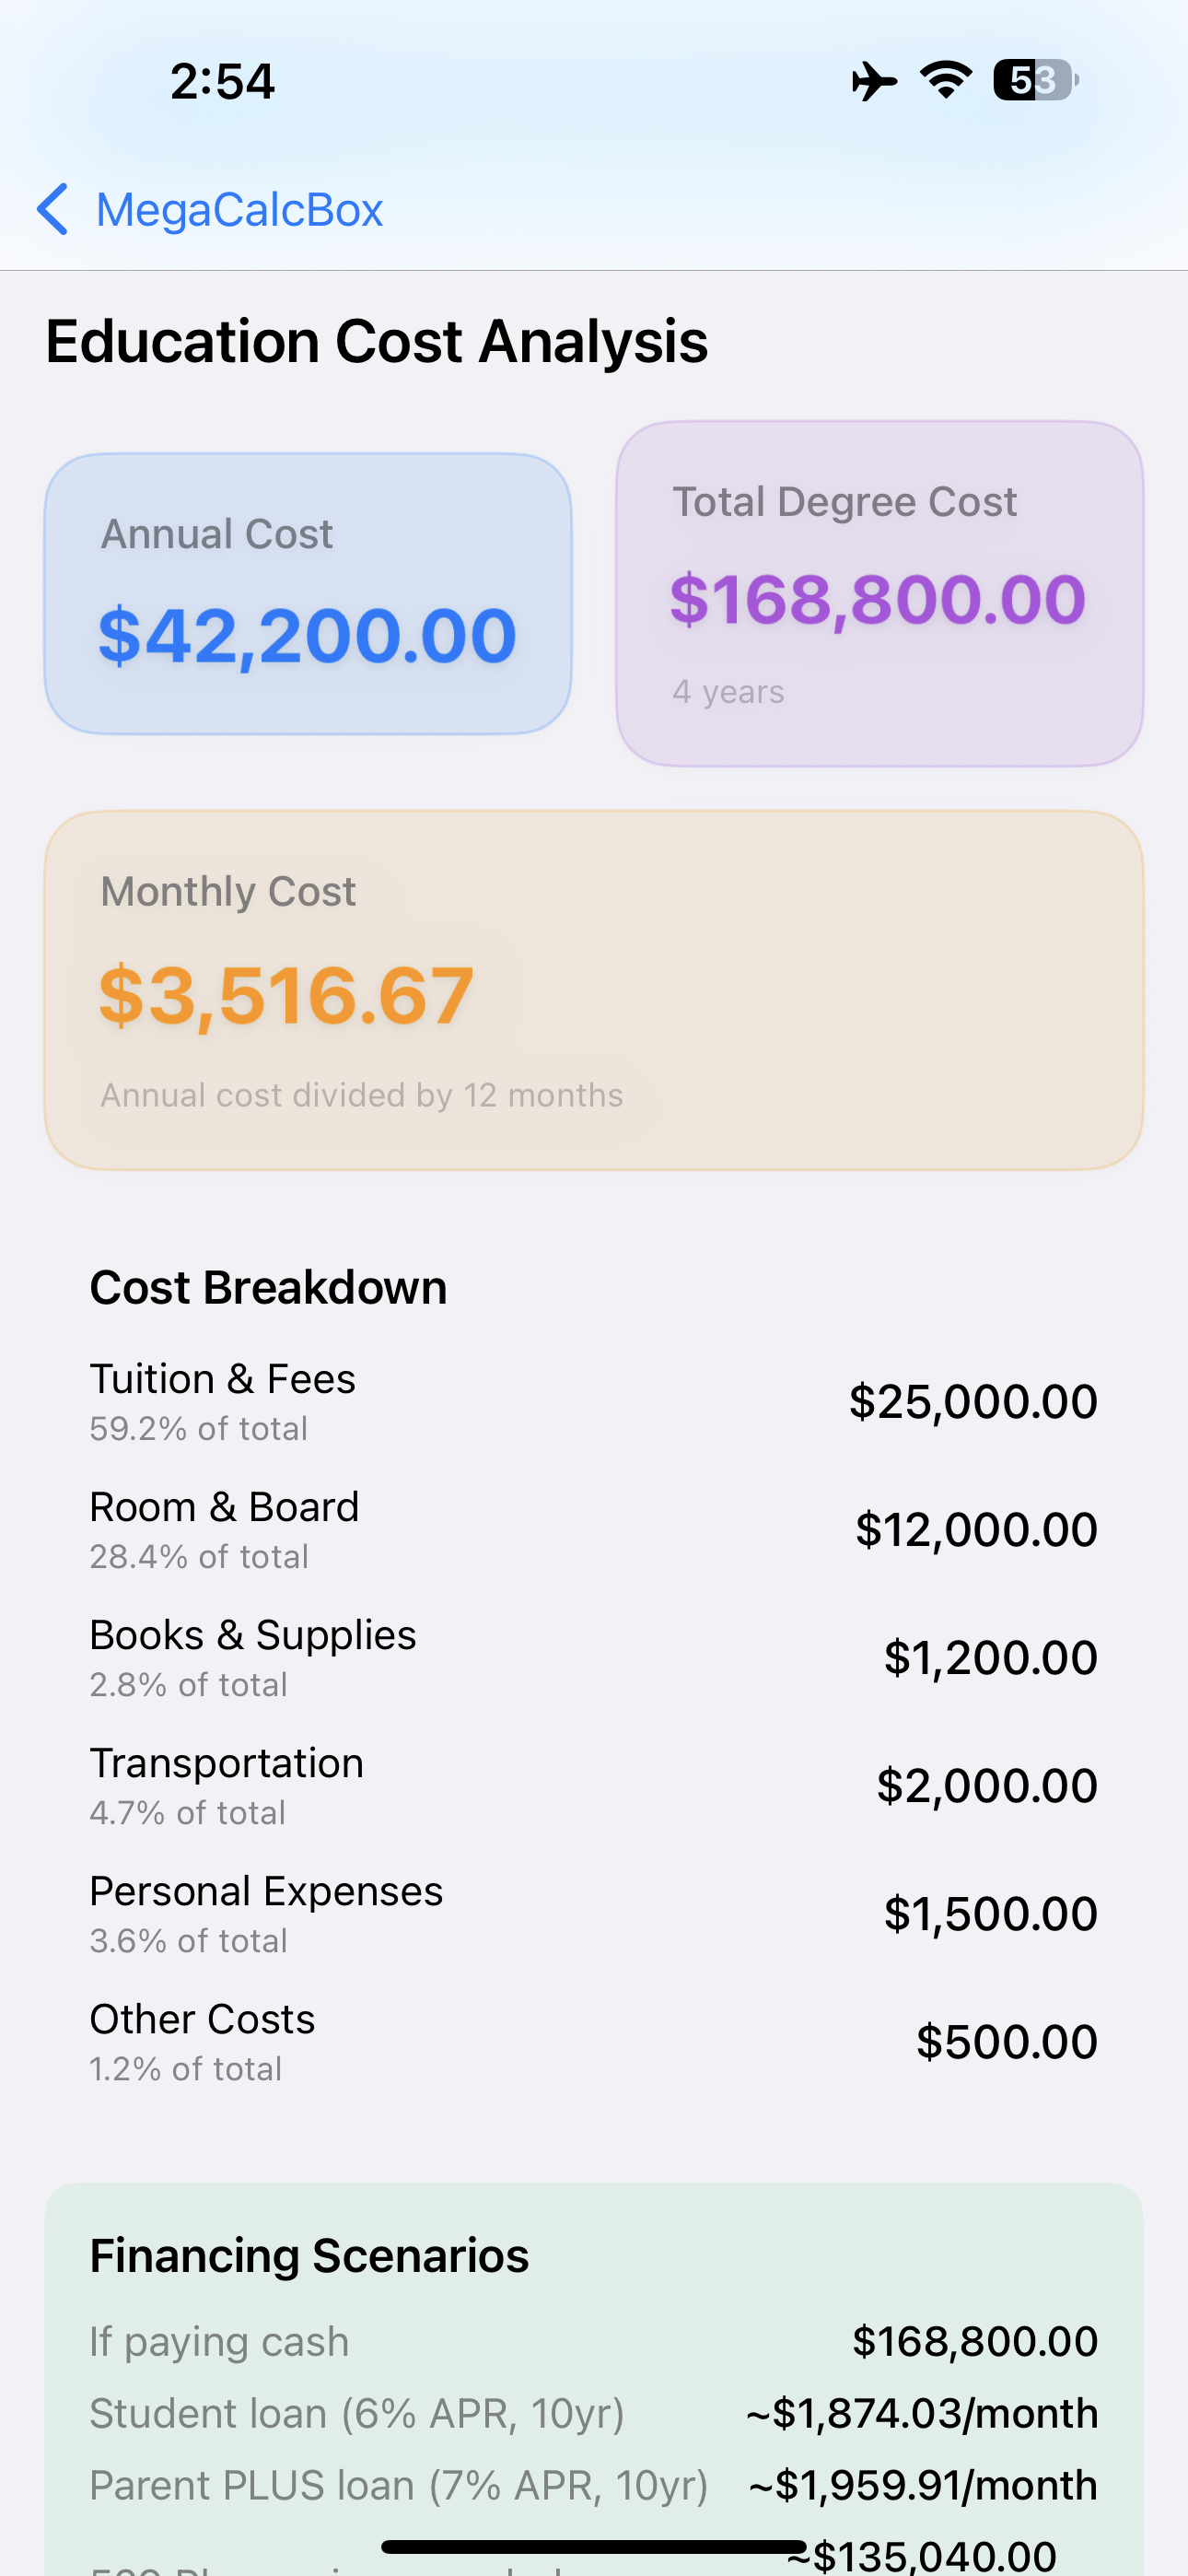The image size is (1188, 2576).
Task: Tap the battery level indicator
Action: point(1035,80)
